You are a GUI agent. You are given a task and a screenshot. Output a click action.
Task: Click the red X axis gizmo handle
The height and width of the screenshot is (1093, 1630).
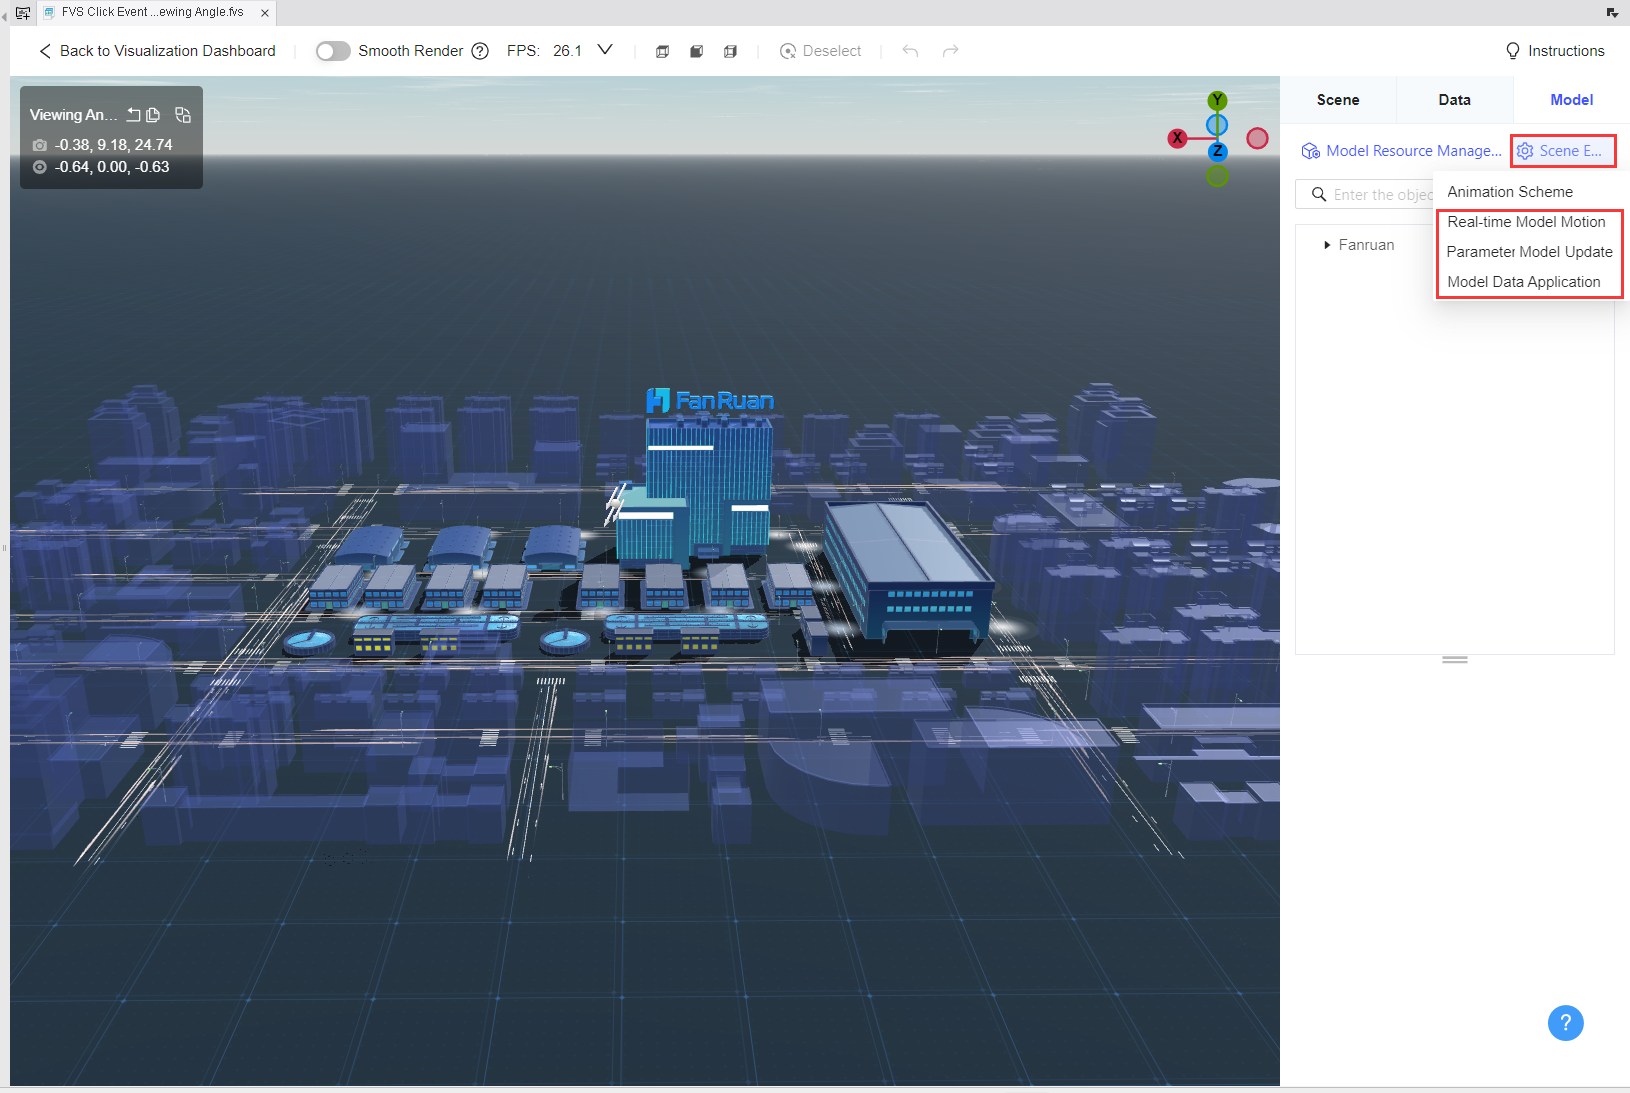1177,138
